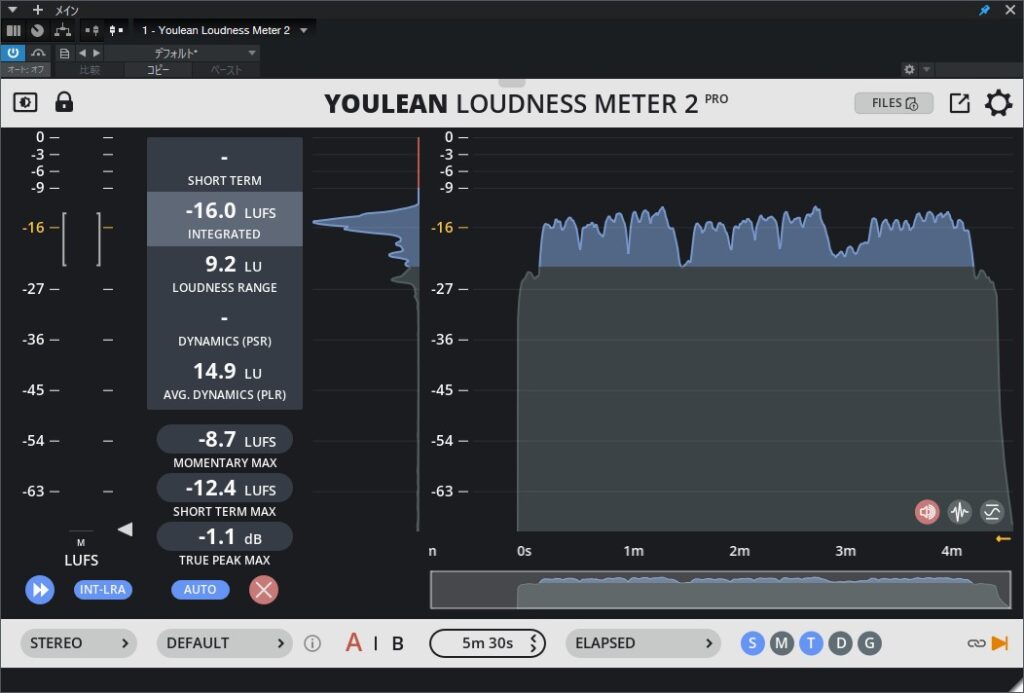Select the メイン tab

click(67, 10)
